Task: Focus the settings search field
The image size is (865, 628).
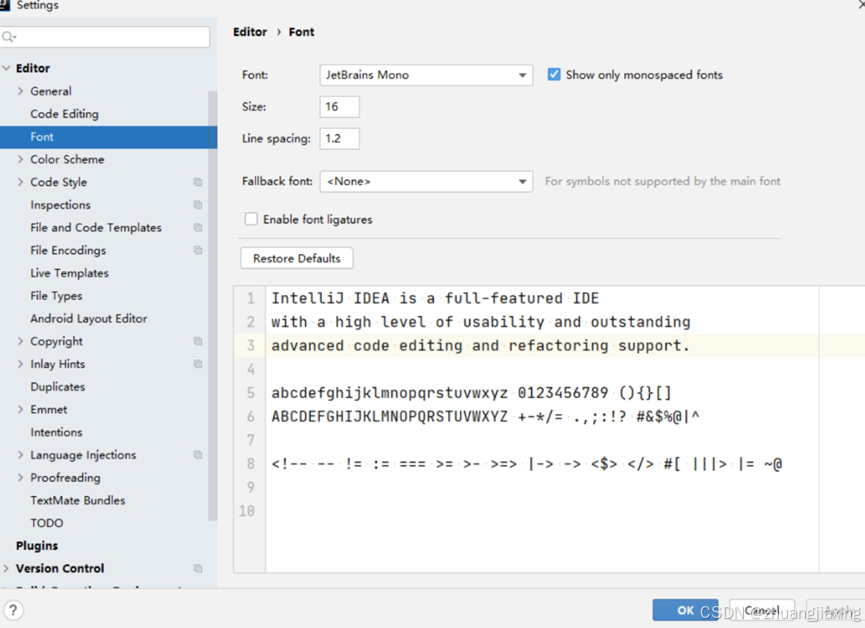Action: point(105,37)
